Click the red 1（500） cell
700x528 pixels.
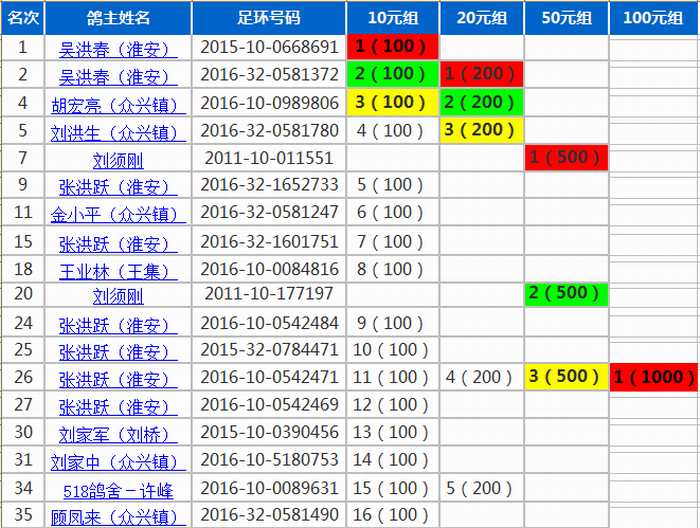(565, 158)
